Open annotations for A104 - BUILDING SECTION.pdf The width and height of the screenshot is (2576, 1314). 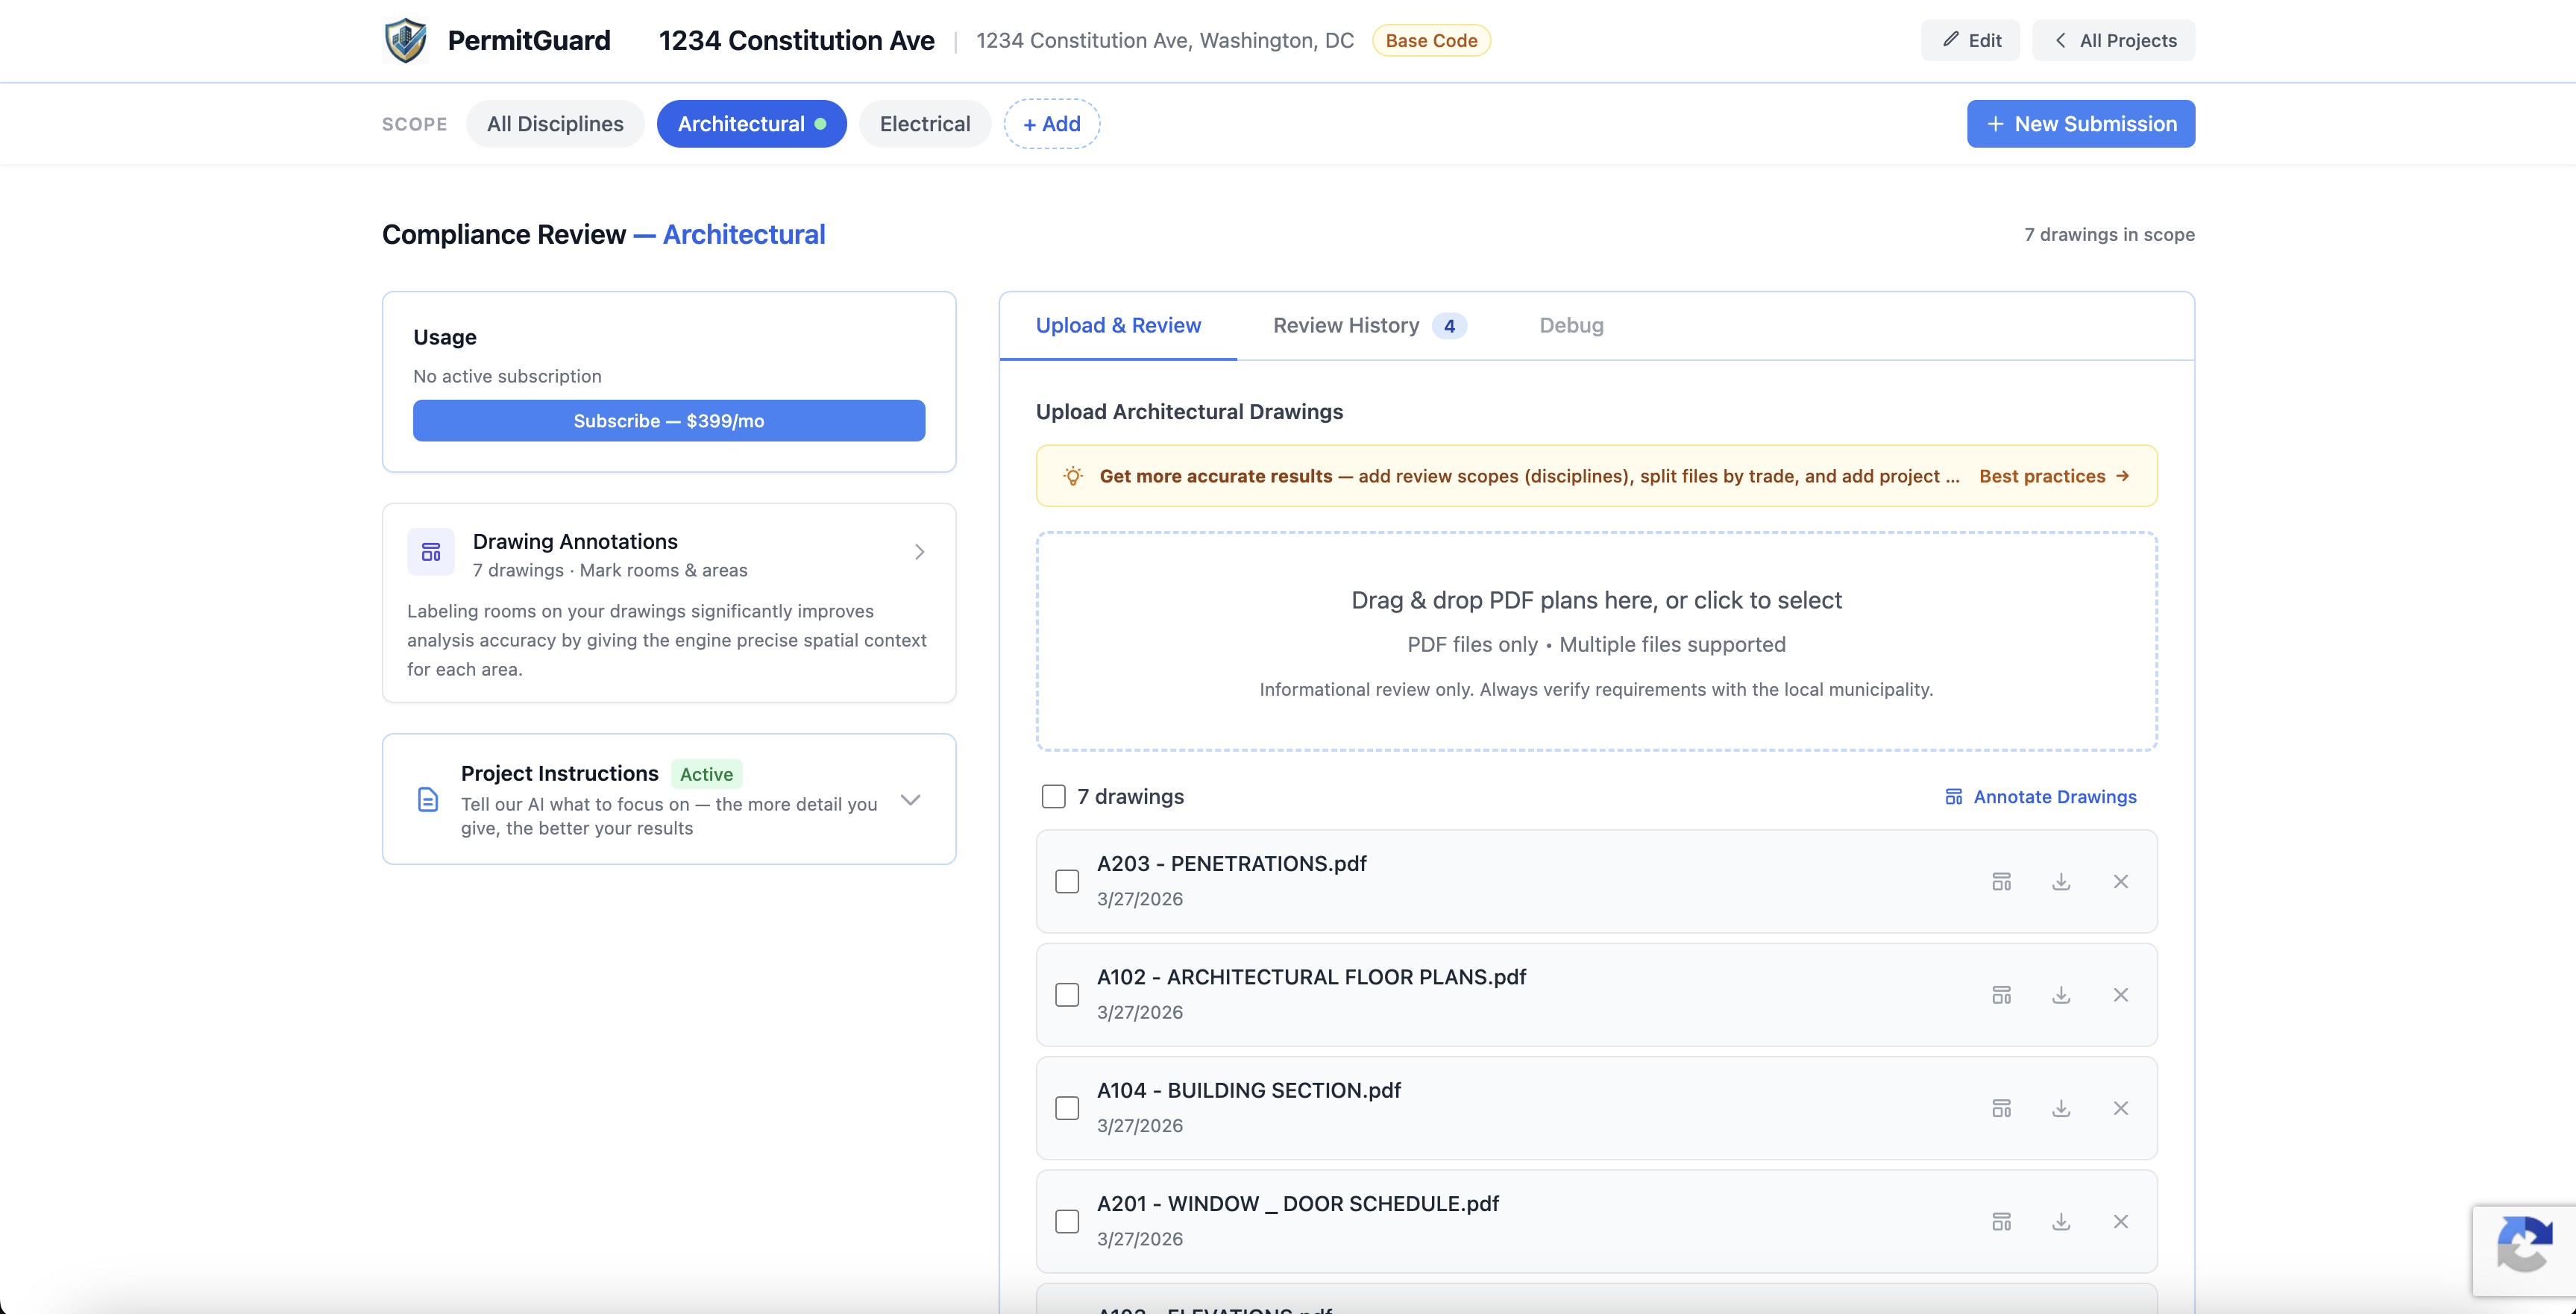pos(2001,1108)
